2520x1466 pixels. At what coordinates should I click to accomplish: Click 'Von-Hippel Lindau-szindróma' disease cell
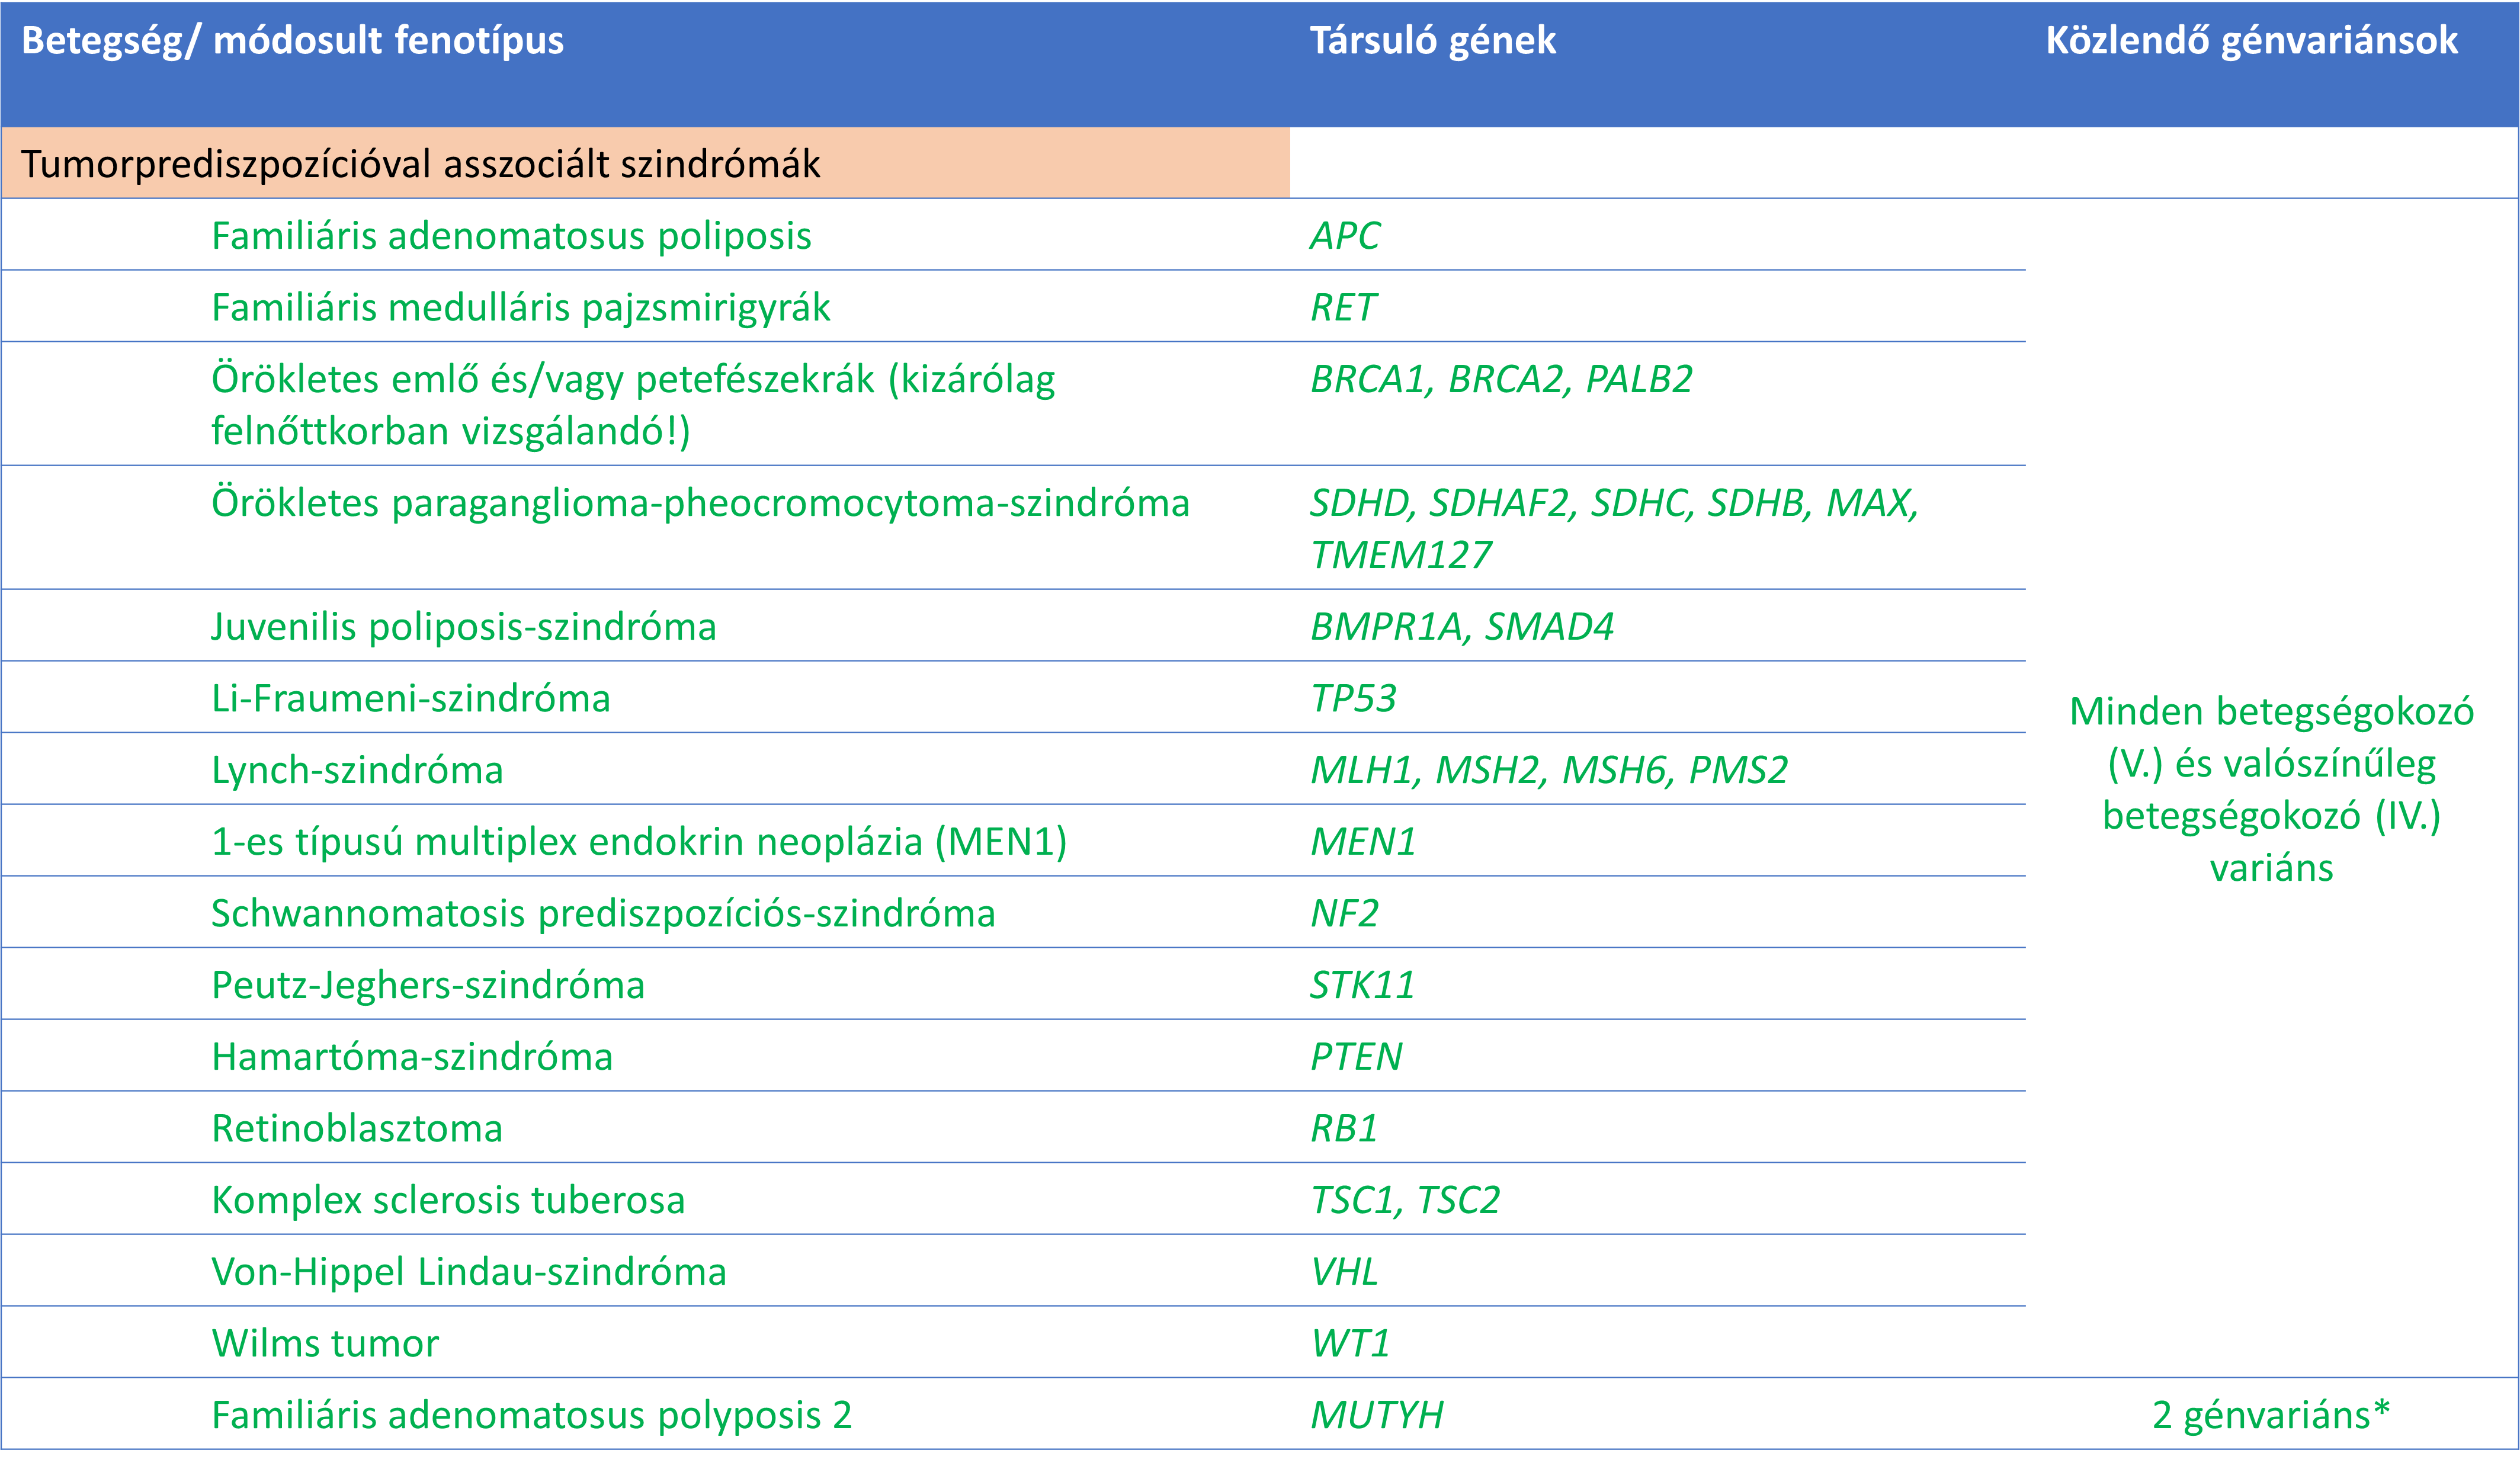point(468,1272)
